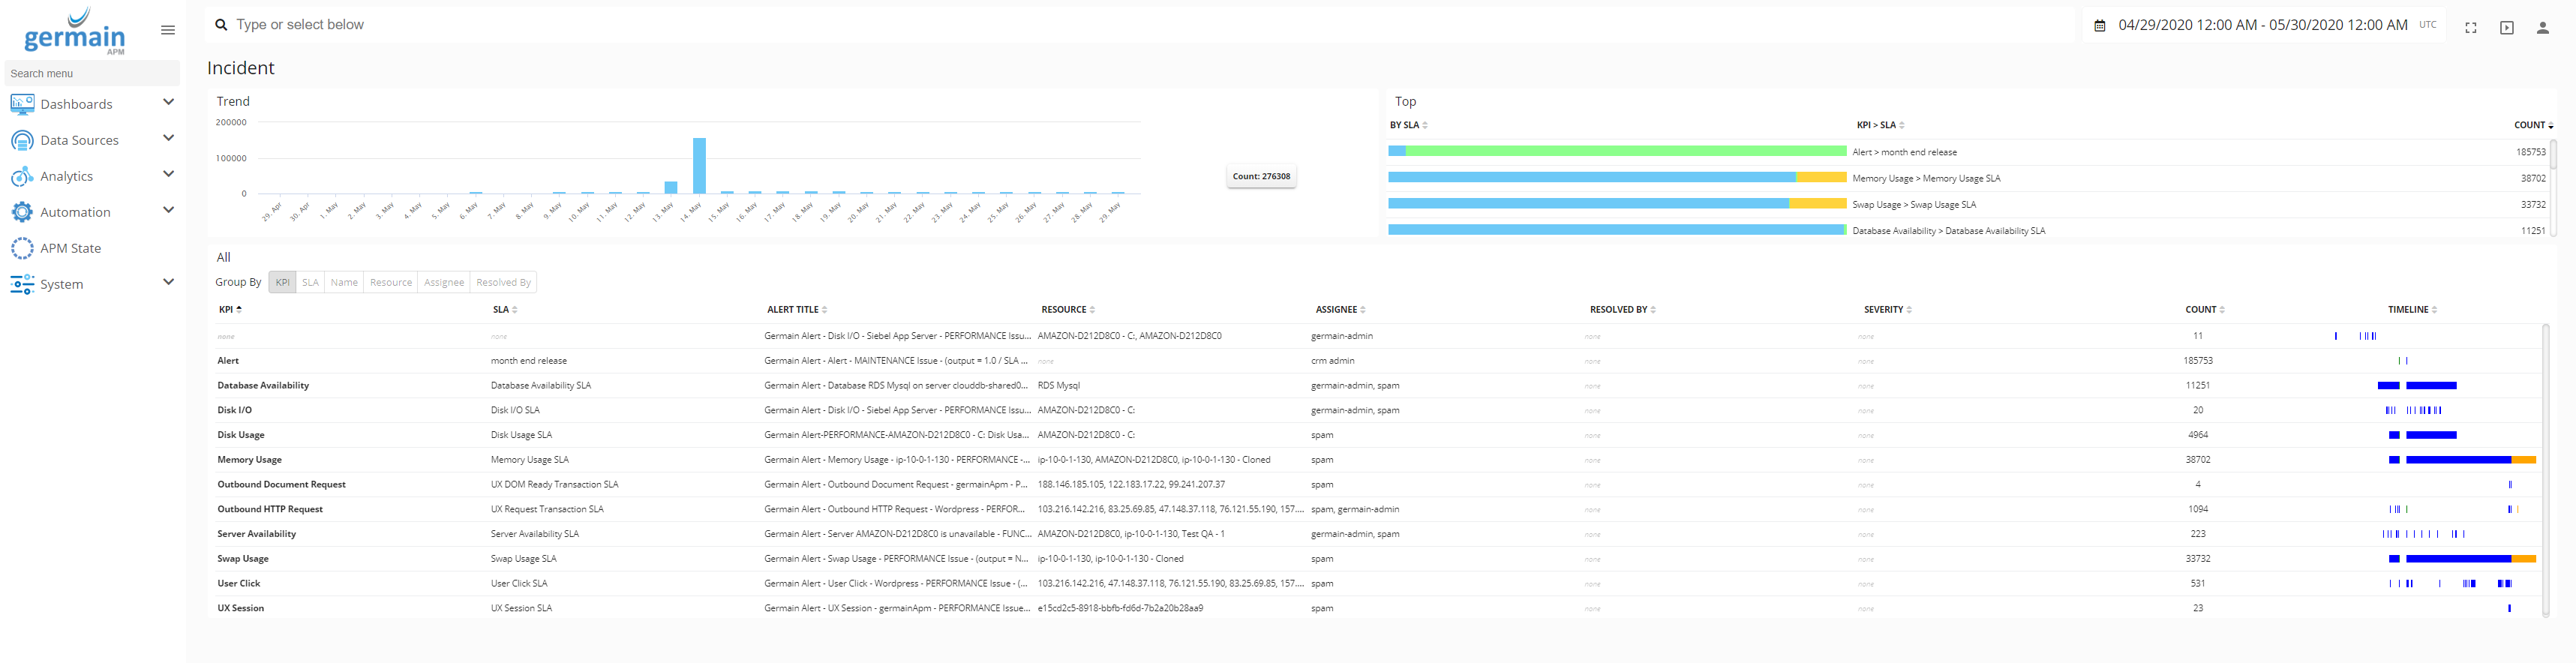2576x663 pixels.
Task: Open the Dashboards sidebar icon
Action: point(22,104)
